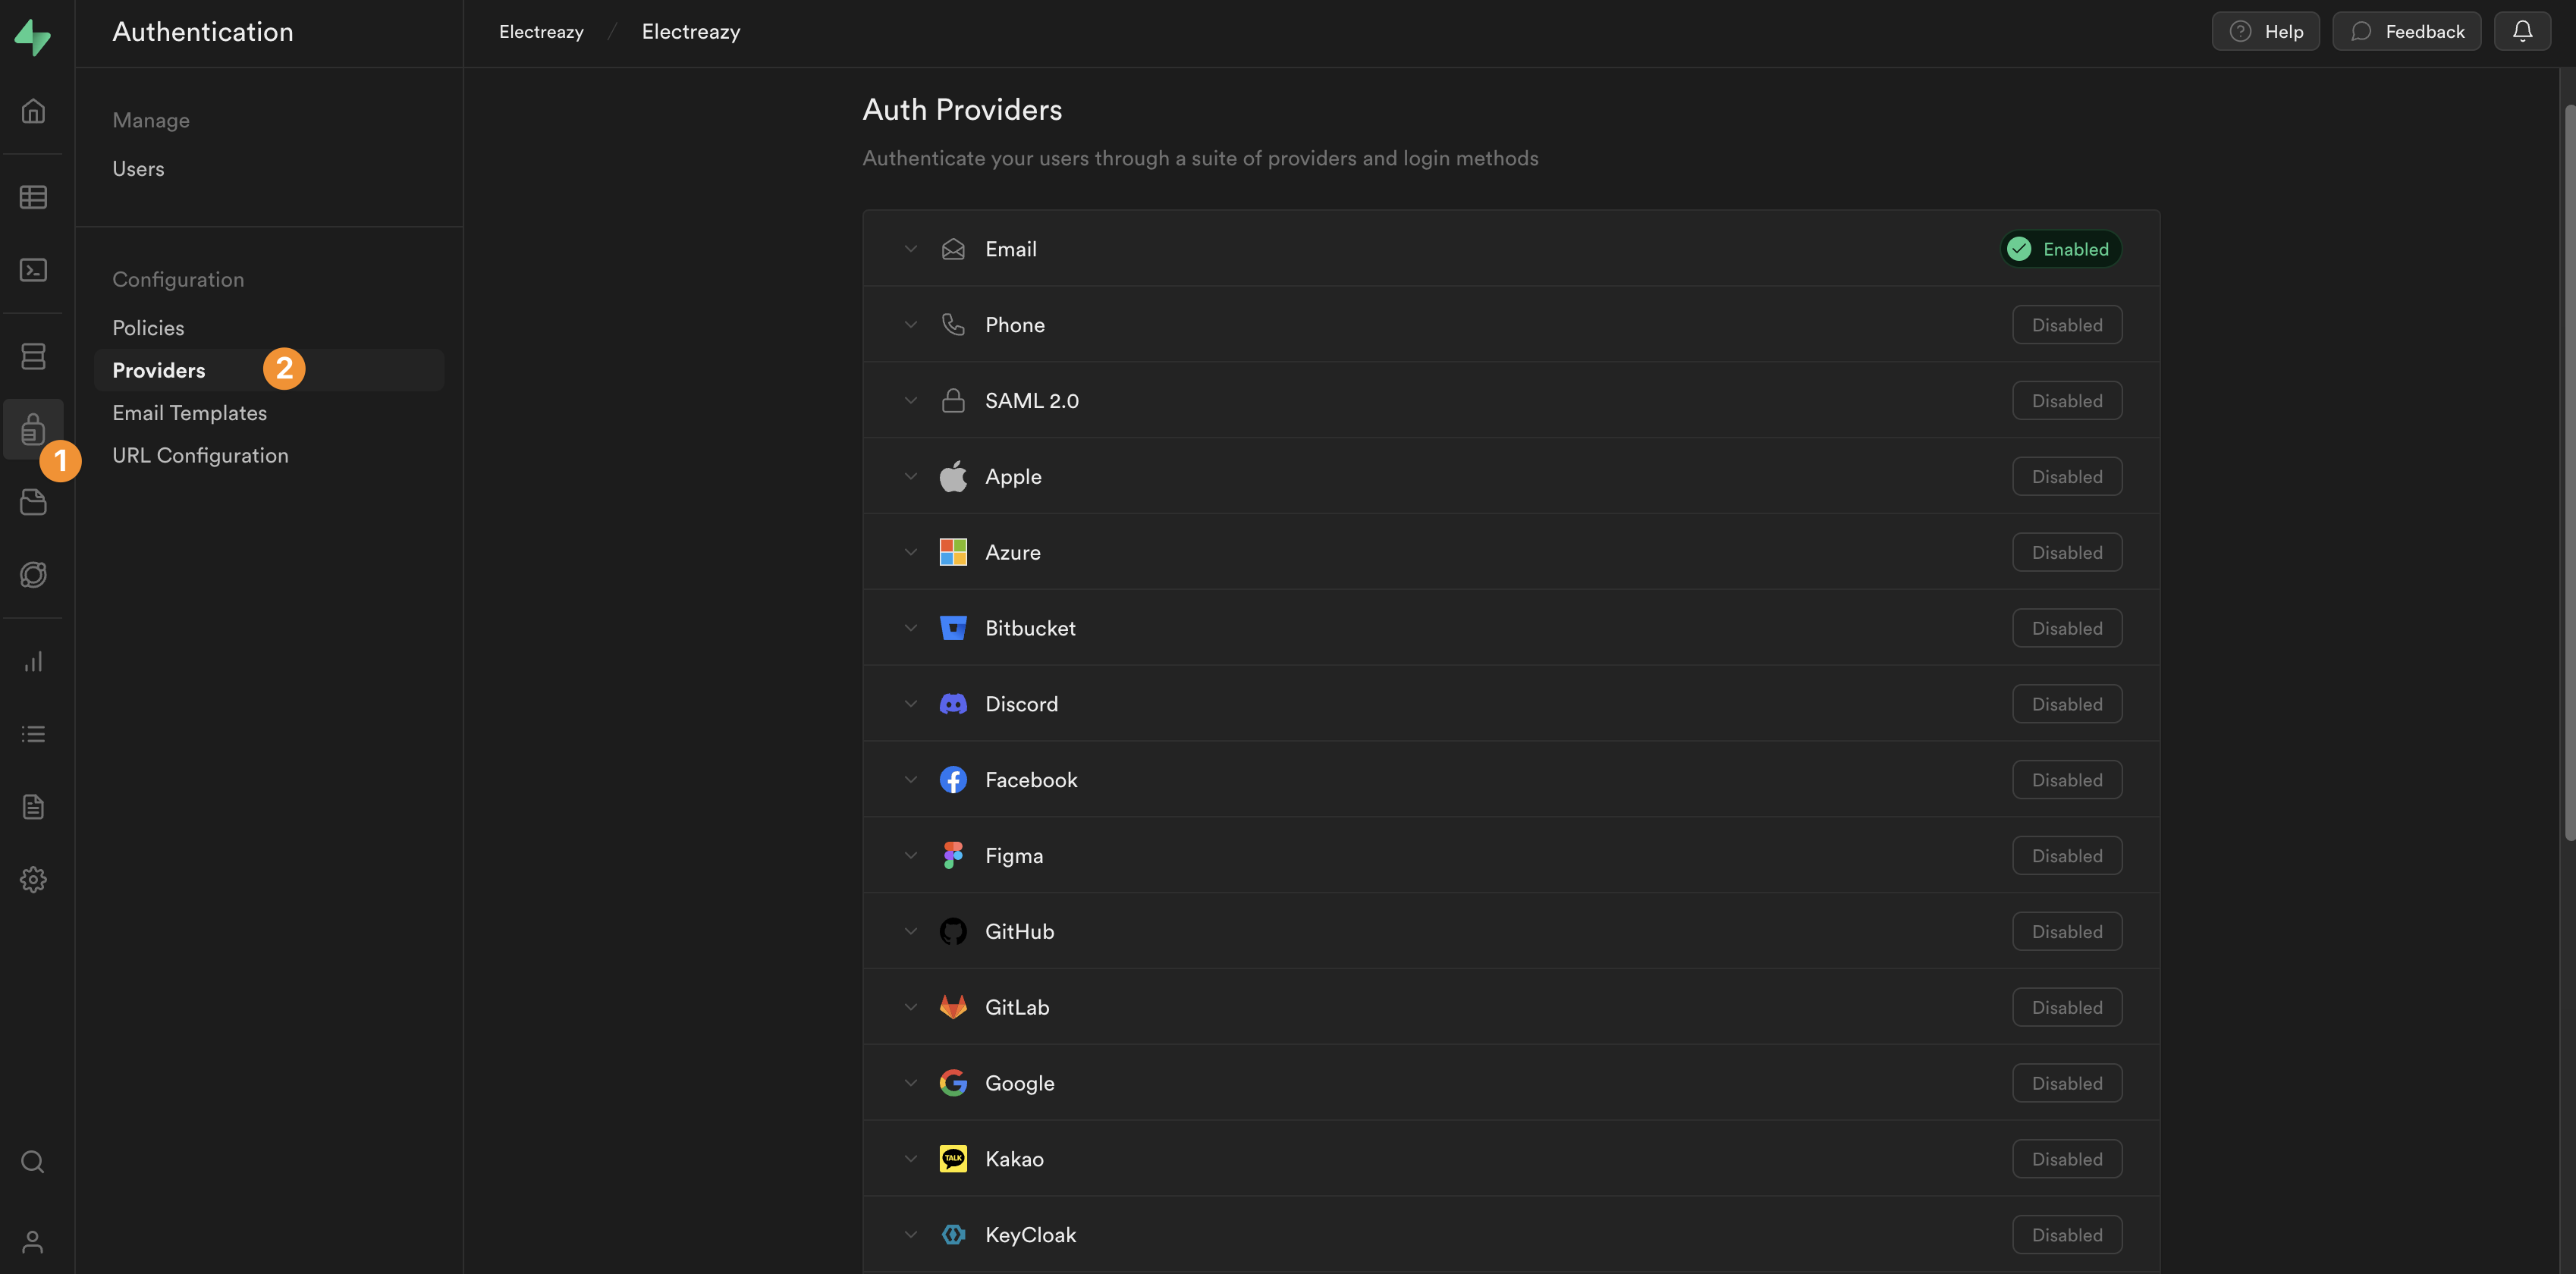Expand the Apple provider row
Viewport: 2576px width, 1274px height.
tap(910, 476)
